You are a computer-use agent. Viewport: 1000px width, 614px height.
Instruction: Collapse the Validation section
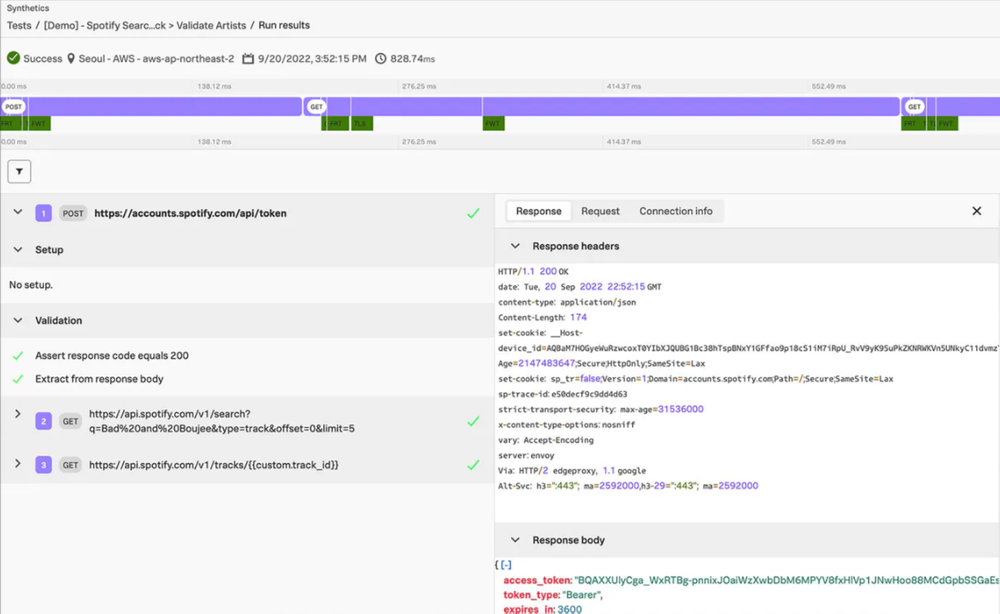[x=17, y=320]
